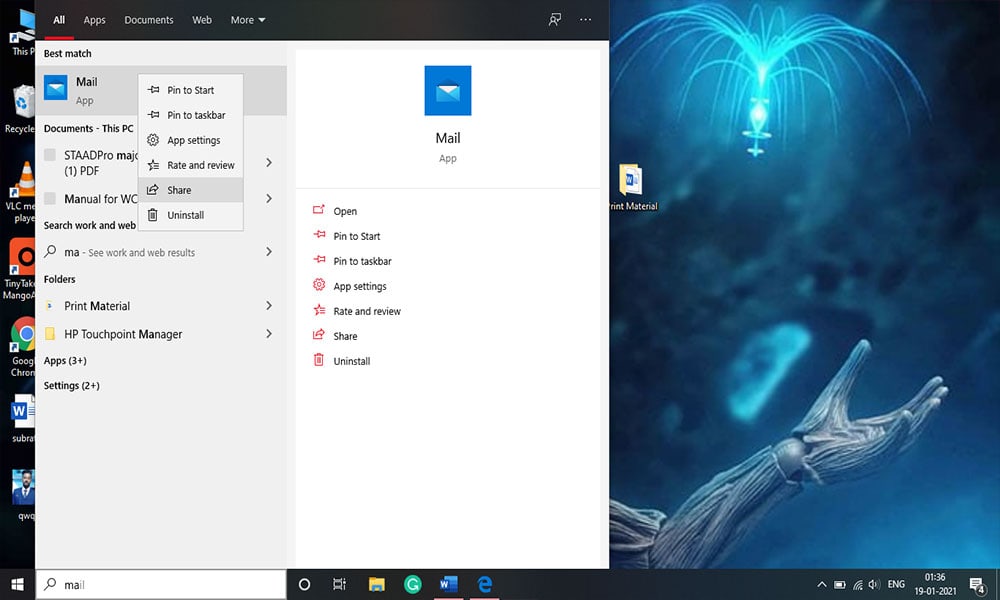Open Grammarly icon in the taskbar
This screenshot has height=600, width=1000.
(x=413, y=584)
